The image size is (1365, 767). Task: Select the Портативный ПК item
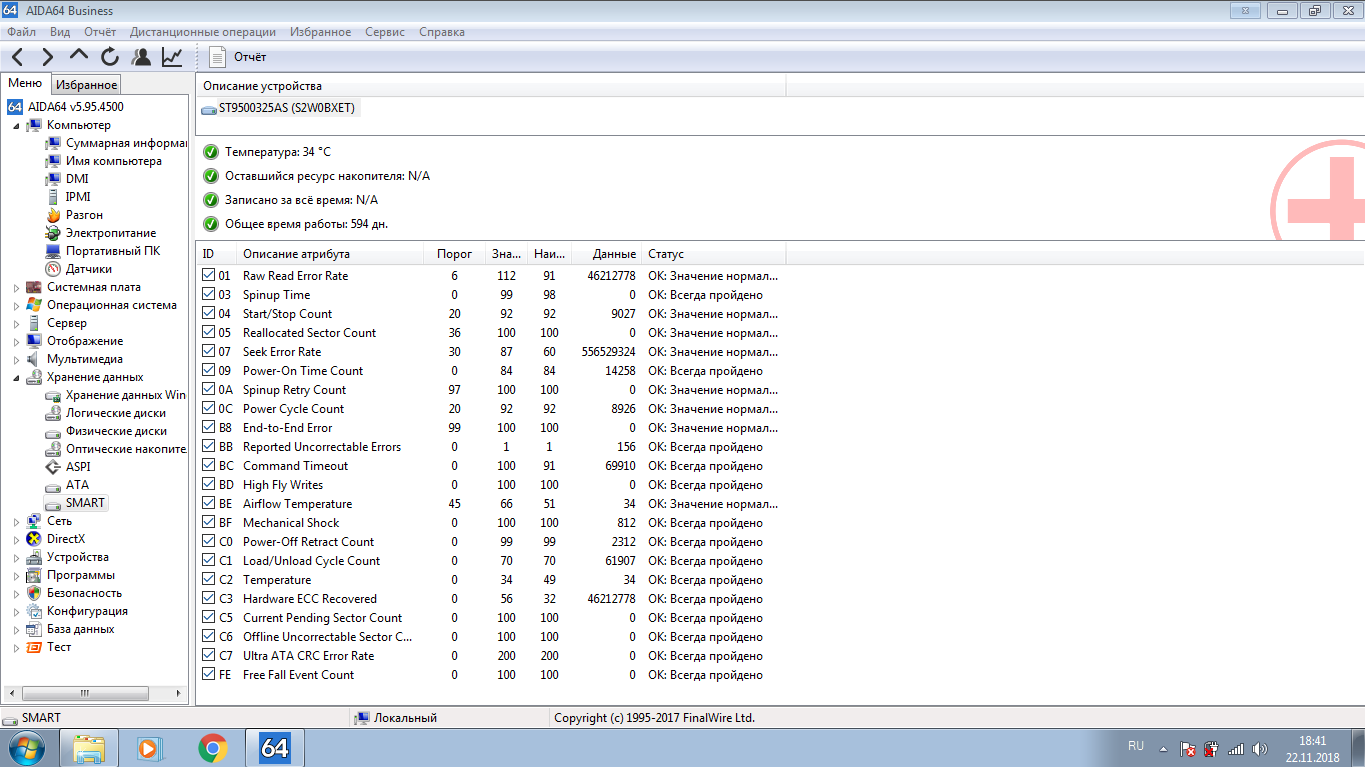click(112, 251)
